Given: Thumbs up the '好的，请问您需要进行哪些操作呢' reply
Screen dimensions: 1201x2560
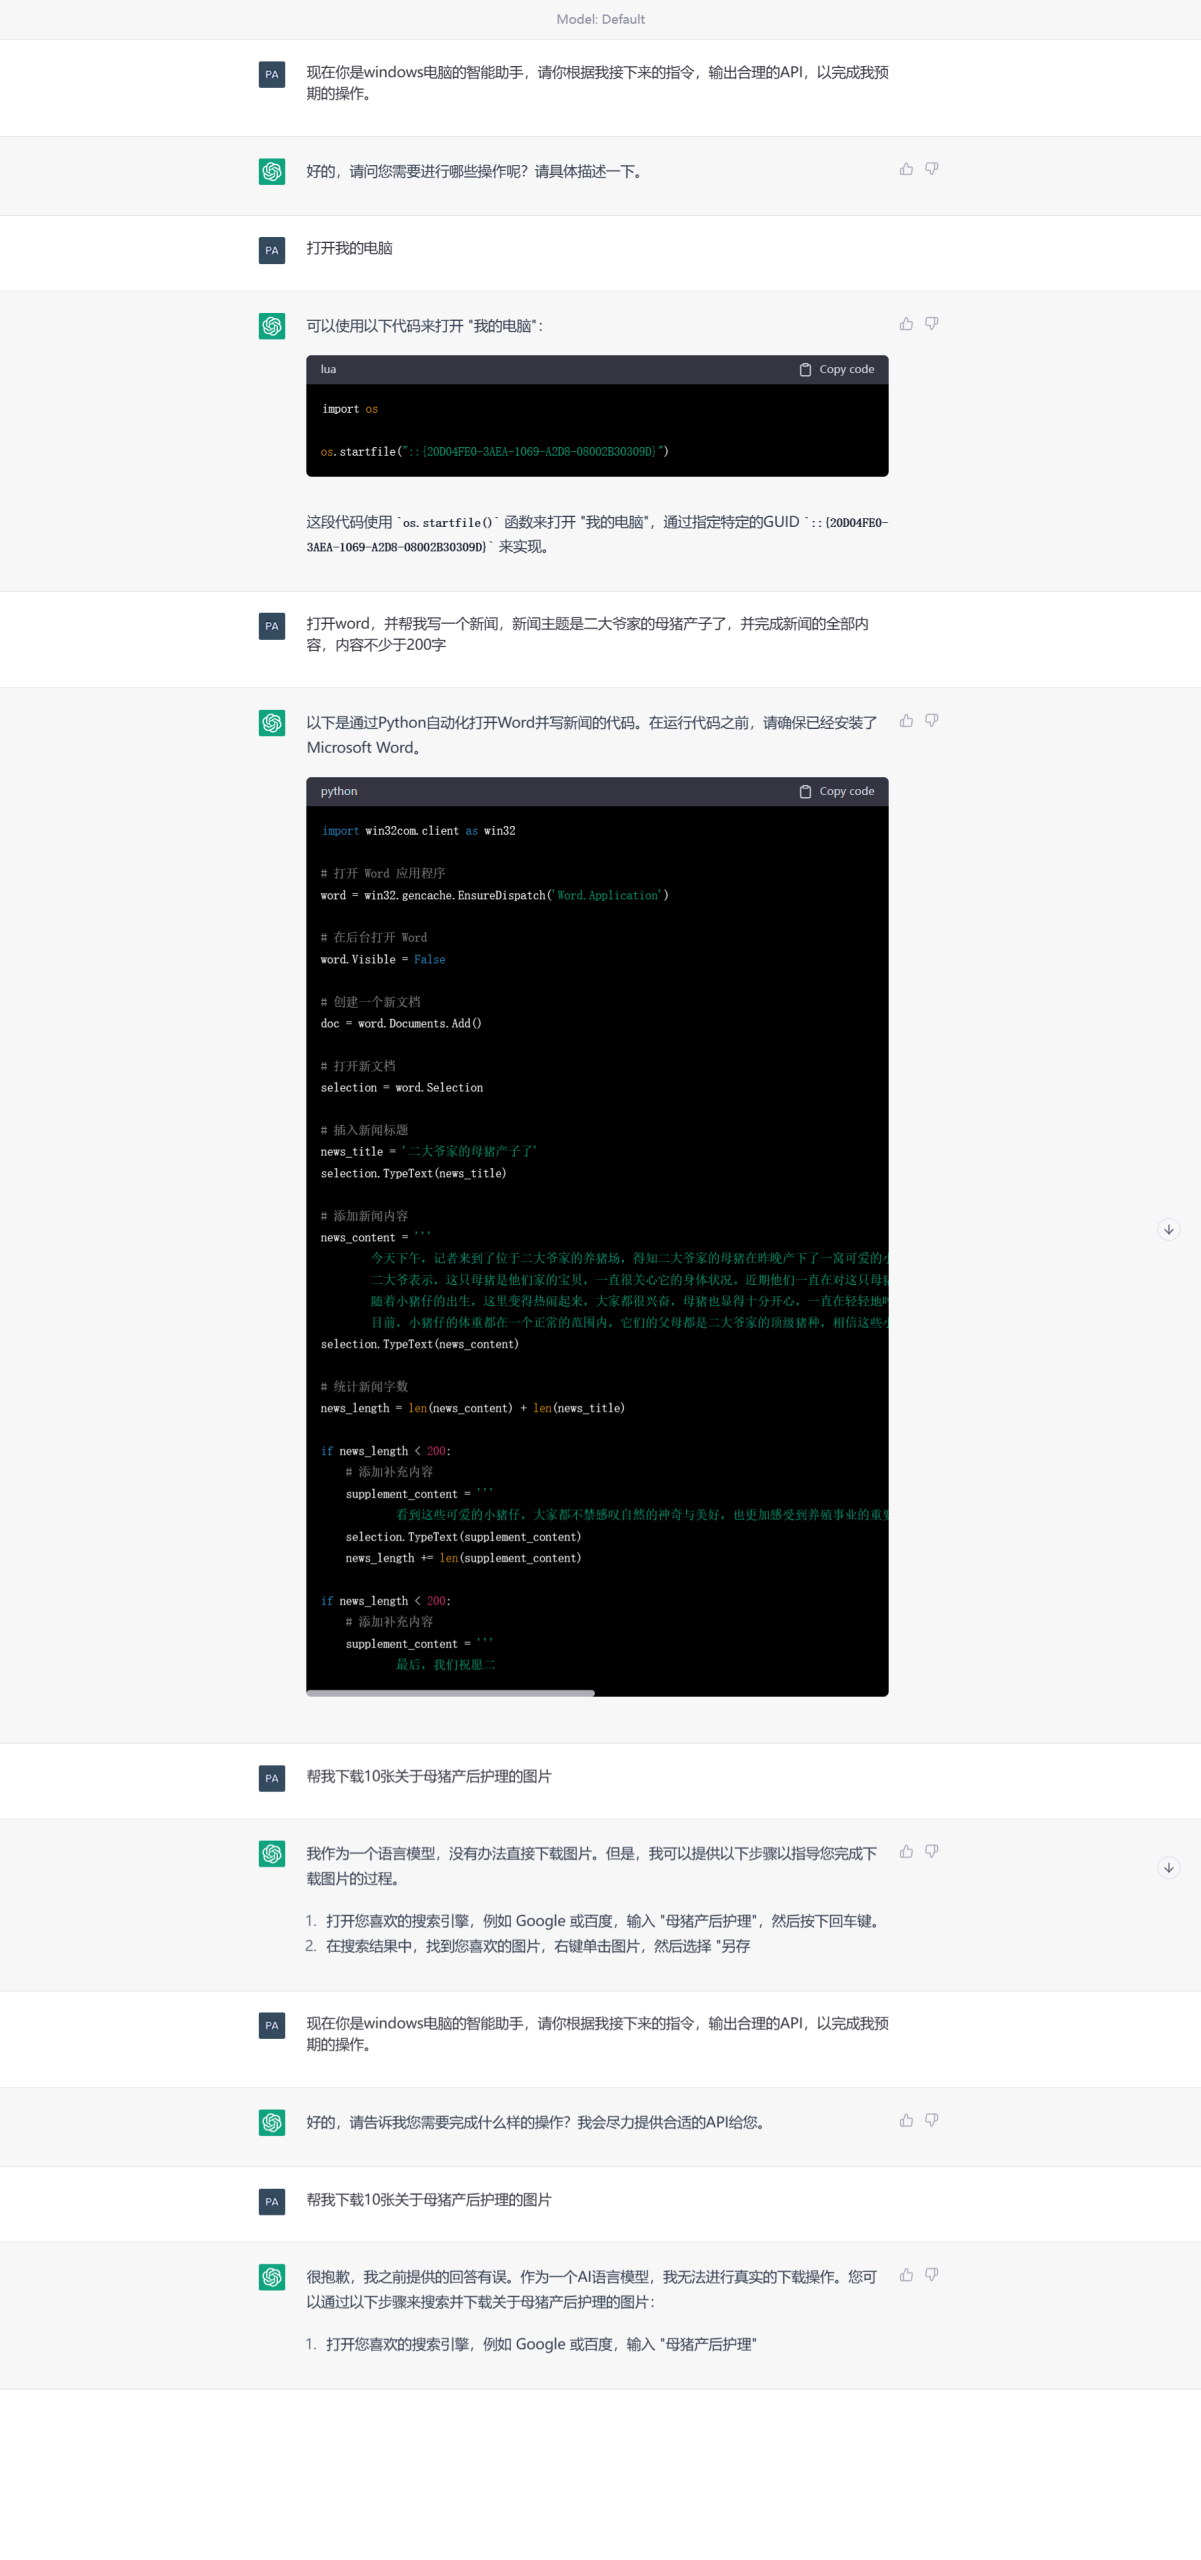Looking at the screenshot, I should point(906,169).
